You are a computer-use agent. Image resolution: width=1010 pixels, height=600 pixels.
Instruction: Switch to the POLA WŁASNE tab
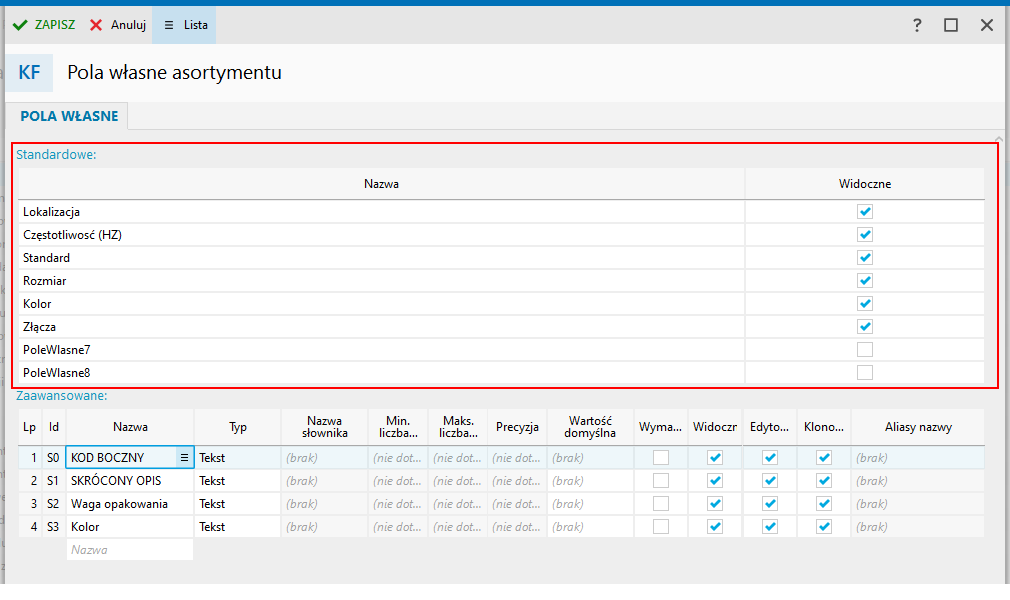coord(69,116)
